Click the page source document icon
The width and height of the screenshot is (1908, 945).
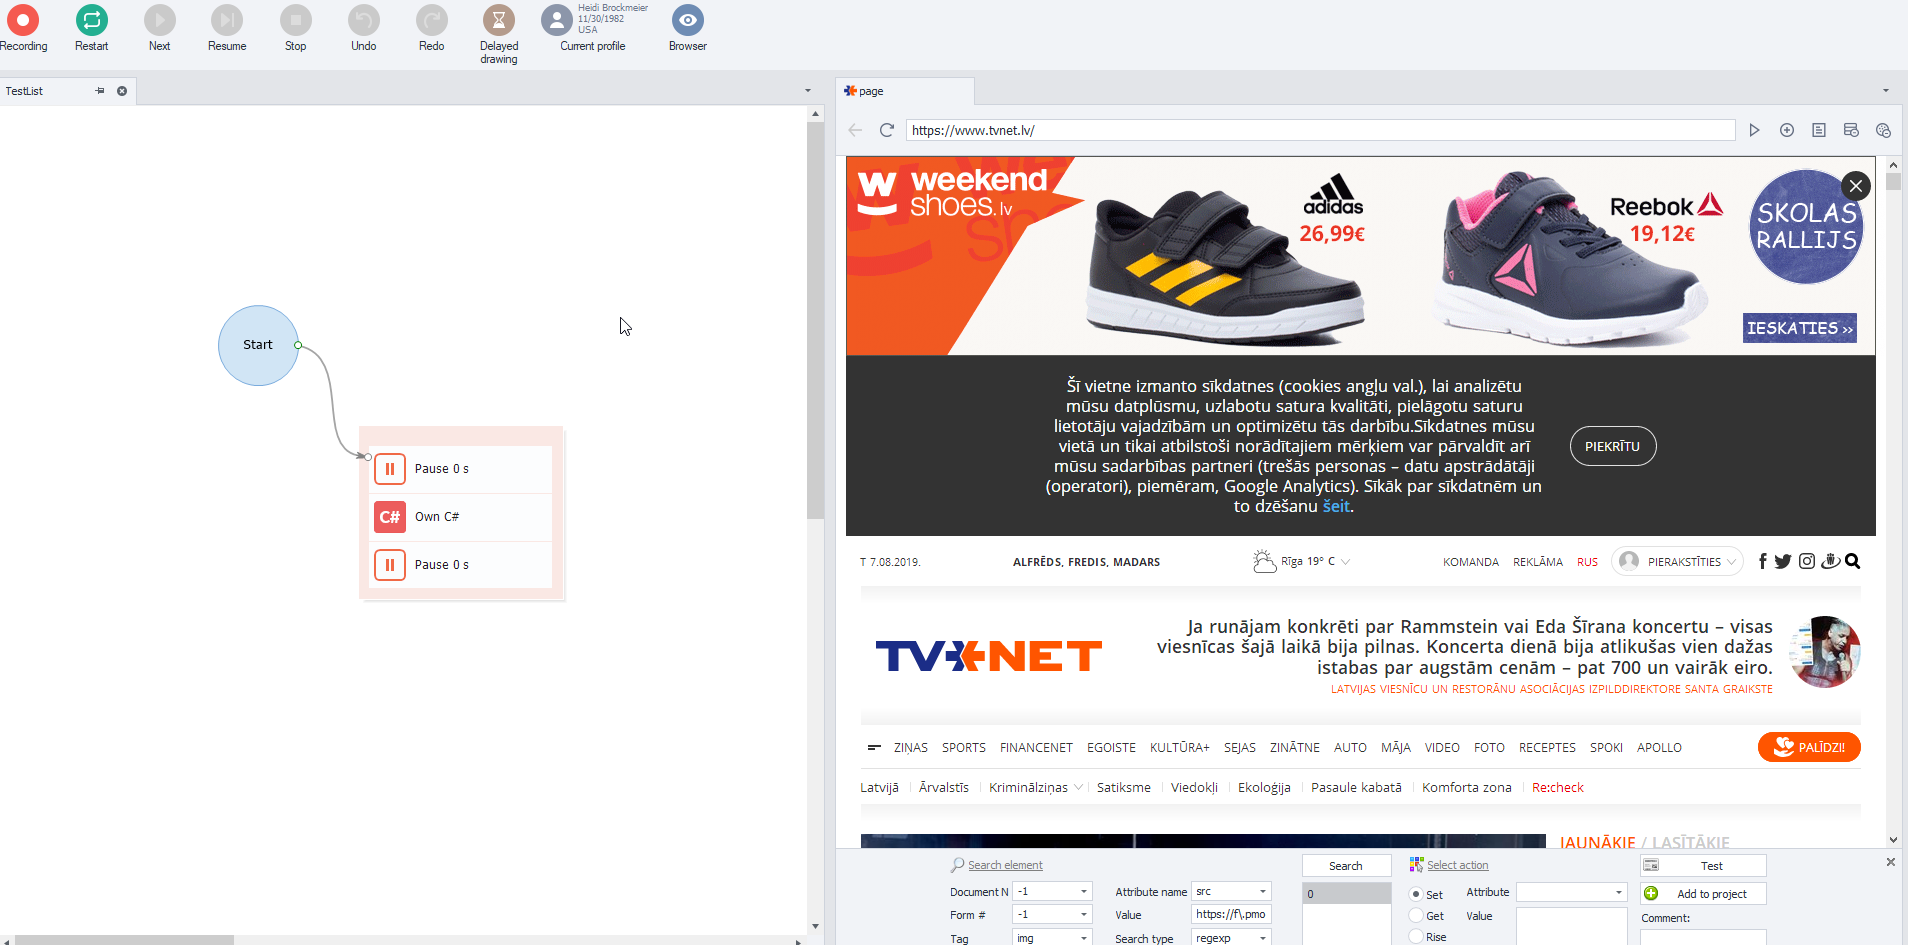1819,130
